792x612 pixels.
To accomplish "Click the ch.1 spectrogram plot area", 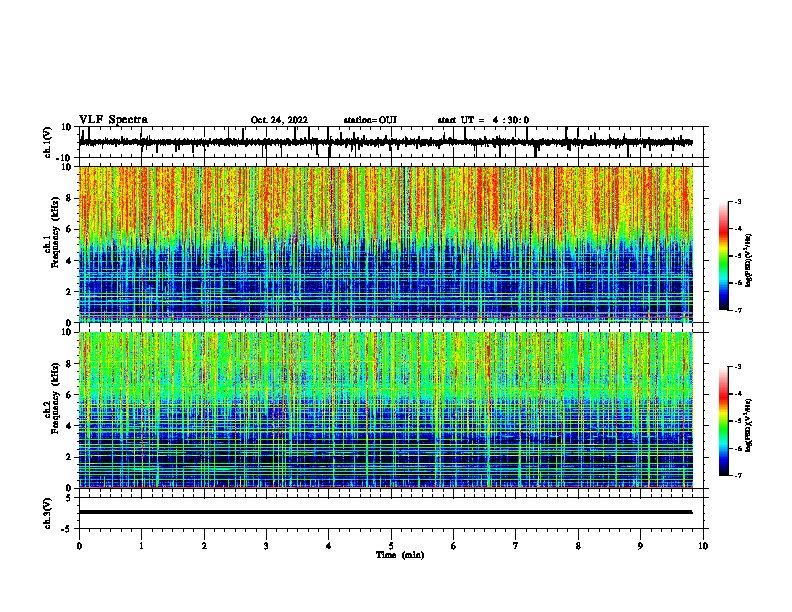I will click(386, 244).
